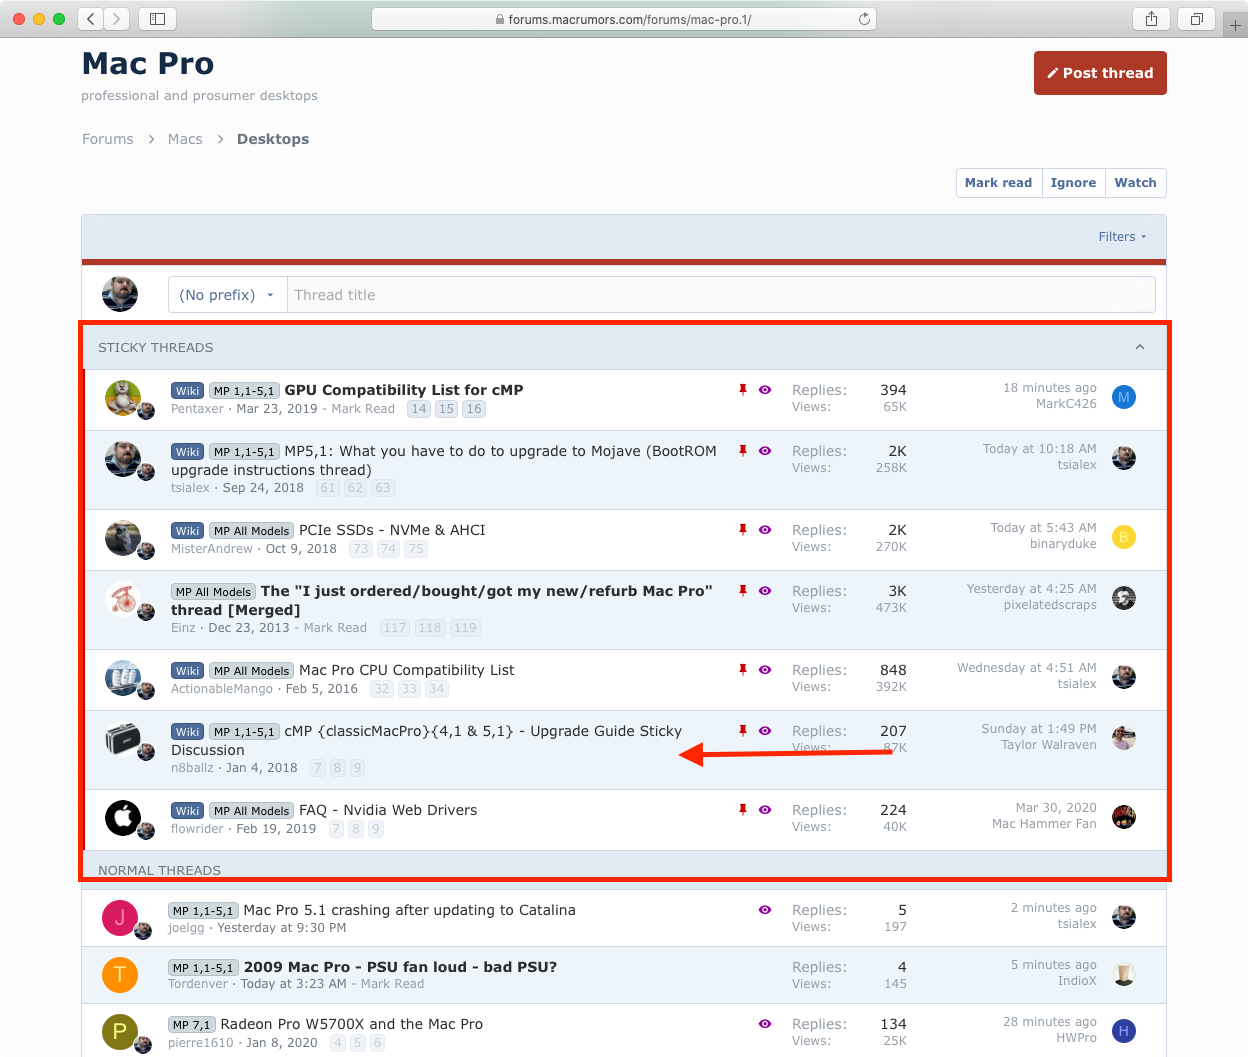The height and width of the screenshot is (1057, 1248).
Task: Open FAQ - Nvidia Web Drivers thread
Action: coord(388,810)
